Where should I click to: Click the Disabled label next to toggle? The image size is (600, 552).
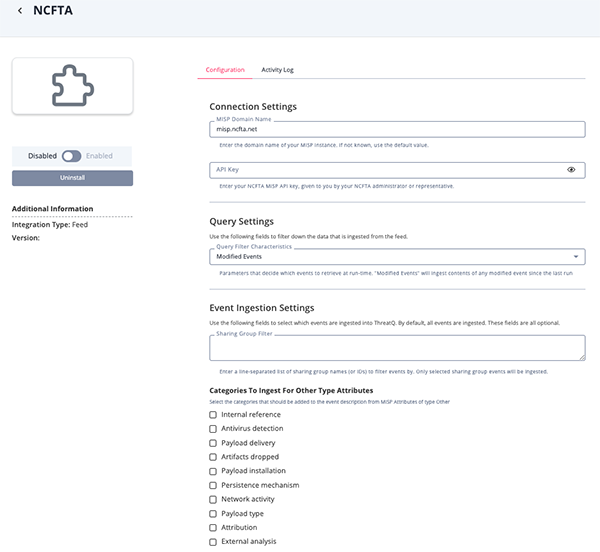point(42,156)
